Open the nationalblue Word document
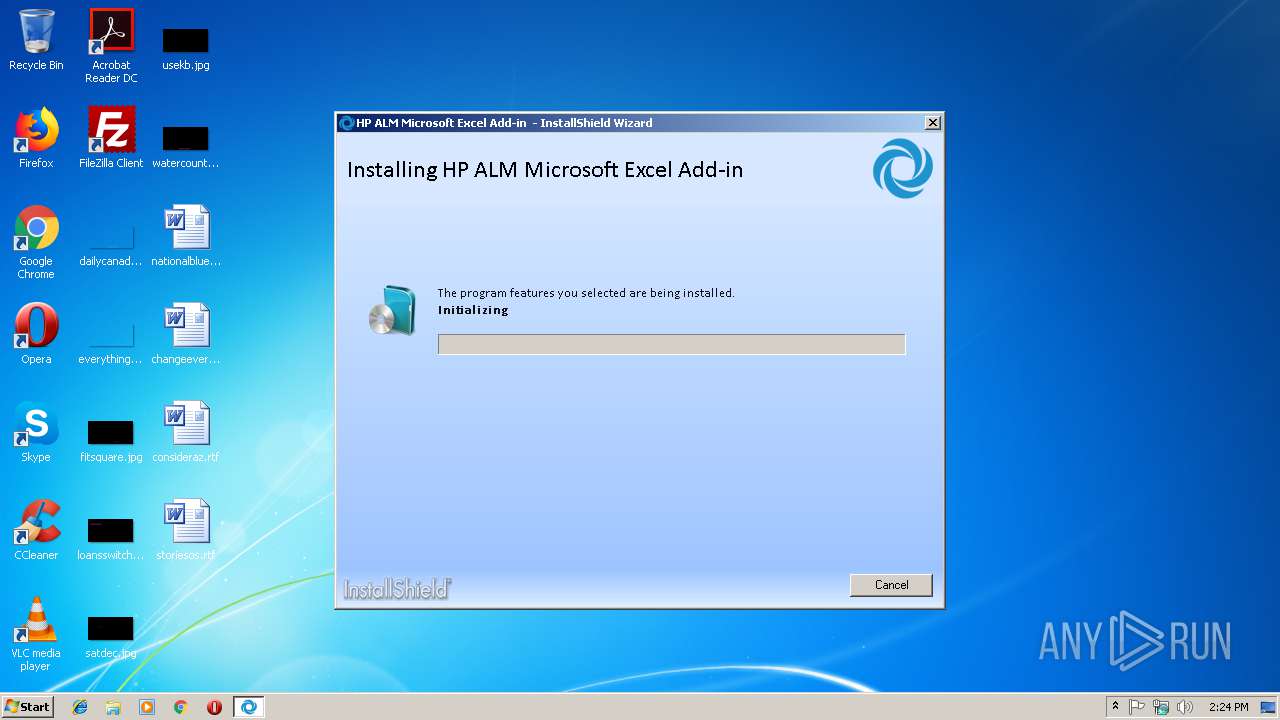The image size is (1280, 720). click(x=186, y=236)
